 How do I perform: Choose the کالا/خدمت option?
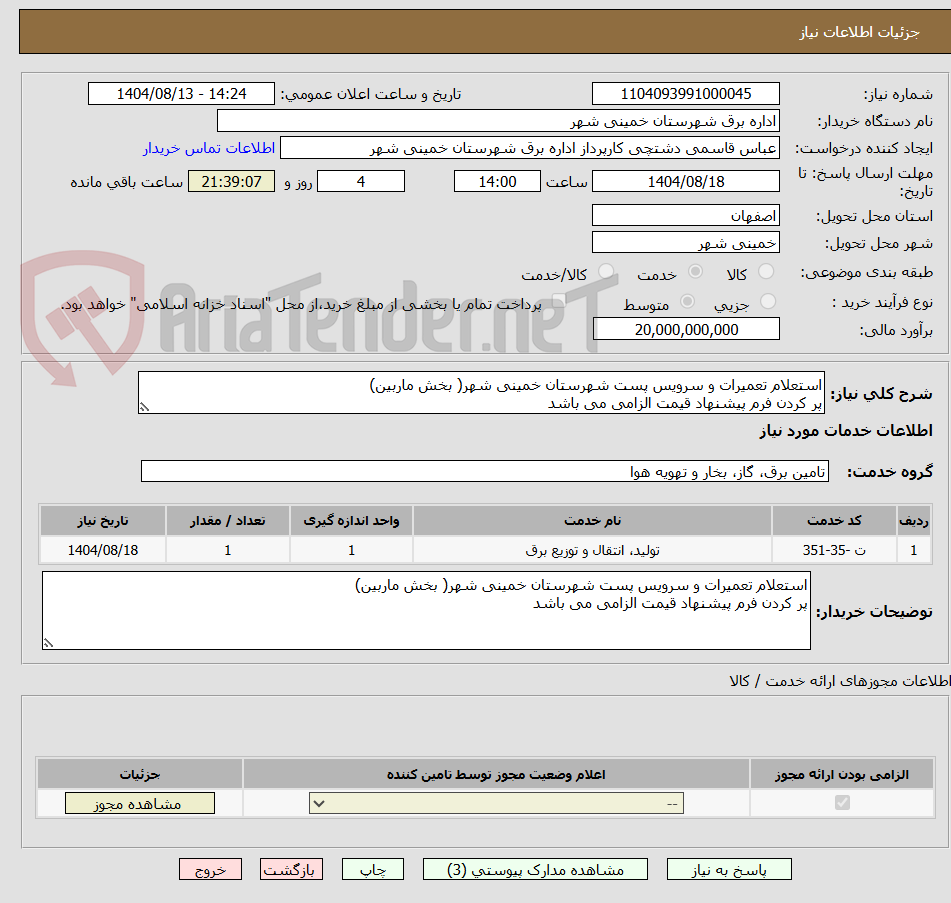click(606, 271)
